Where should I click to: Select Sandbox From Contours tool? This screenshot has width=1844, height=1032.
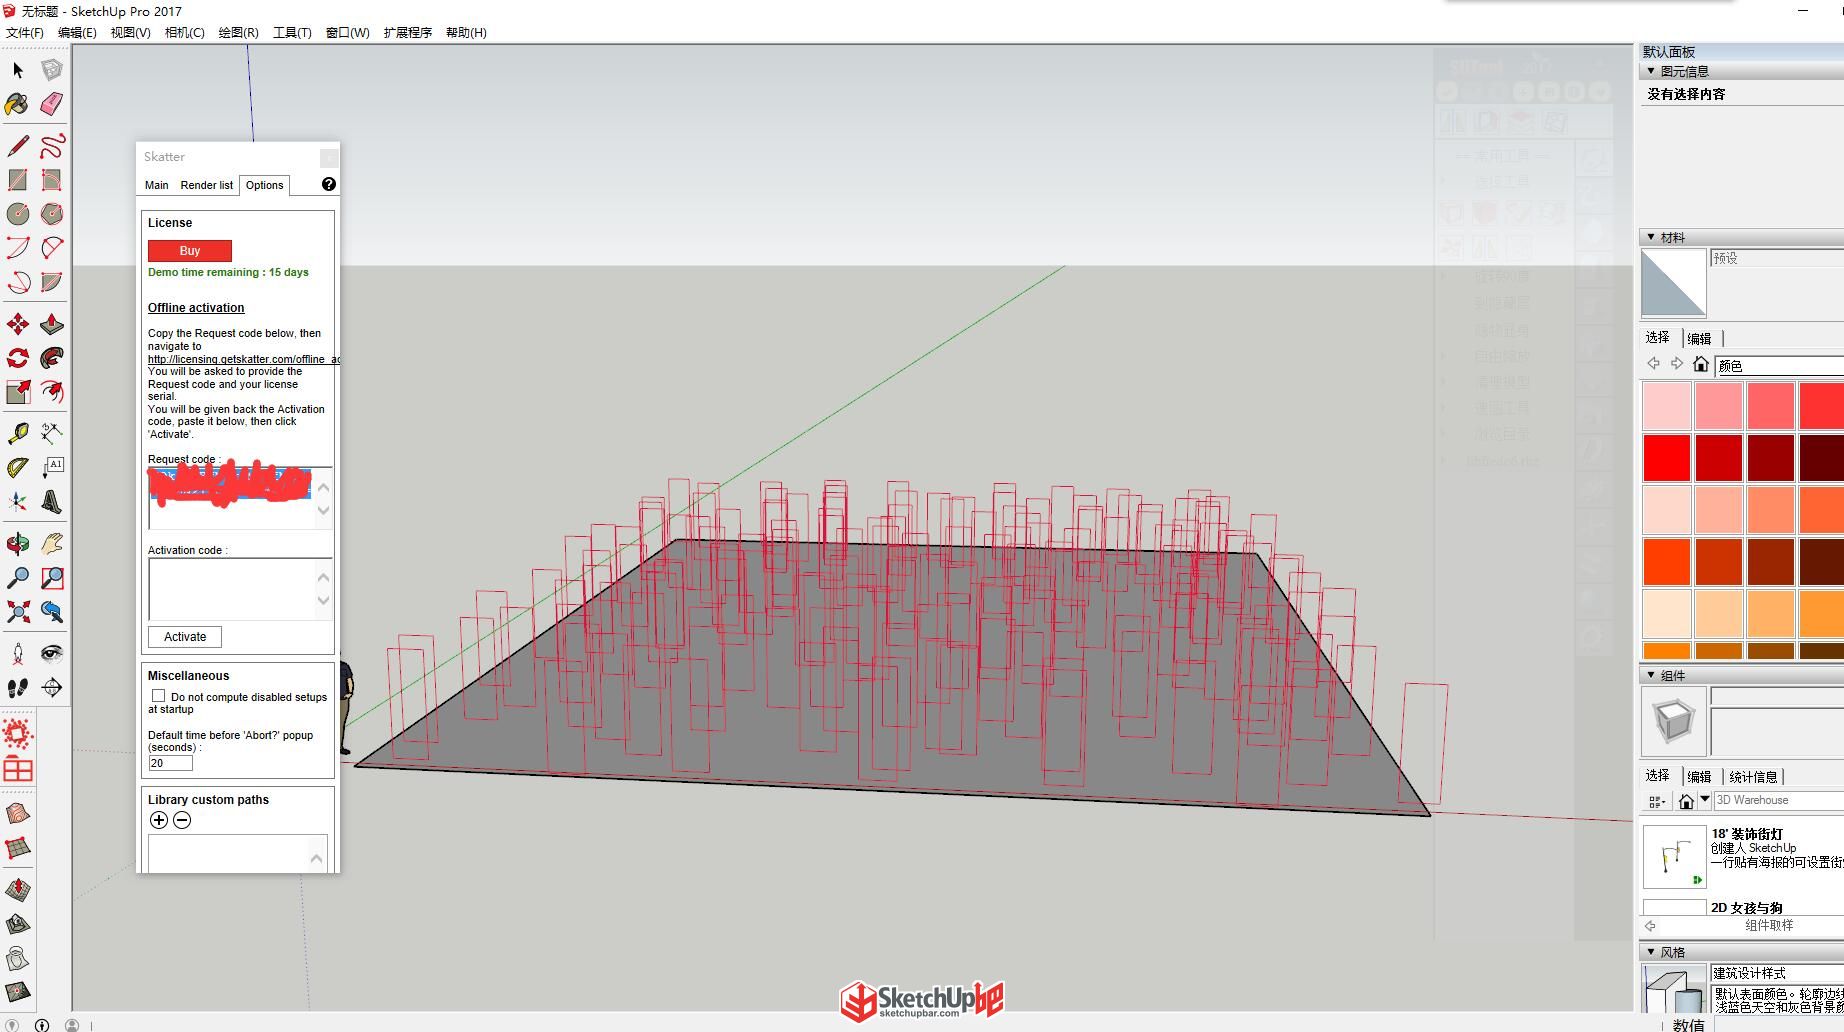[18, 814]
